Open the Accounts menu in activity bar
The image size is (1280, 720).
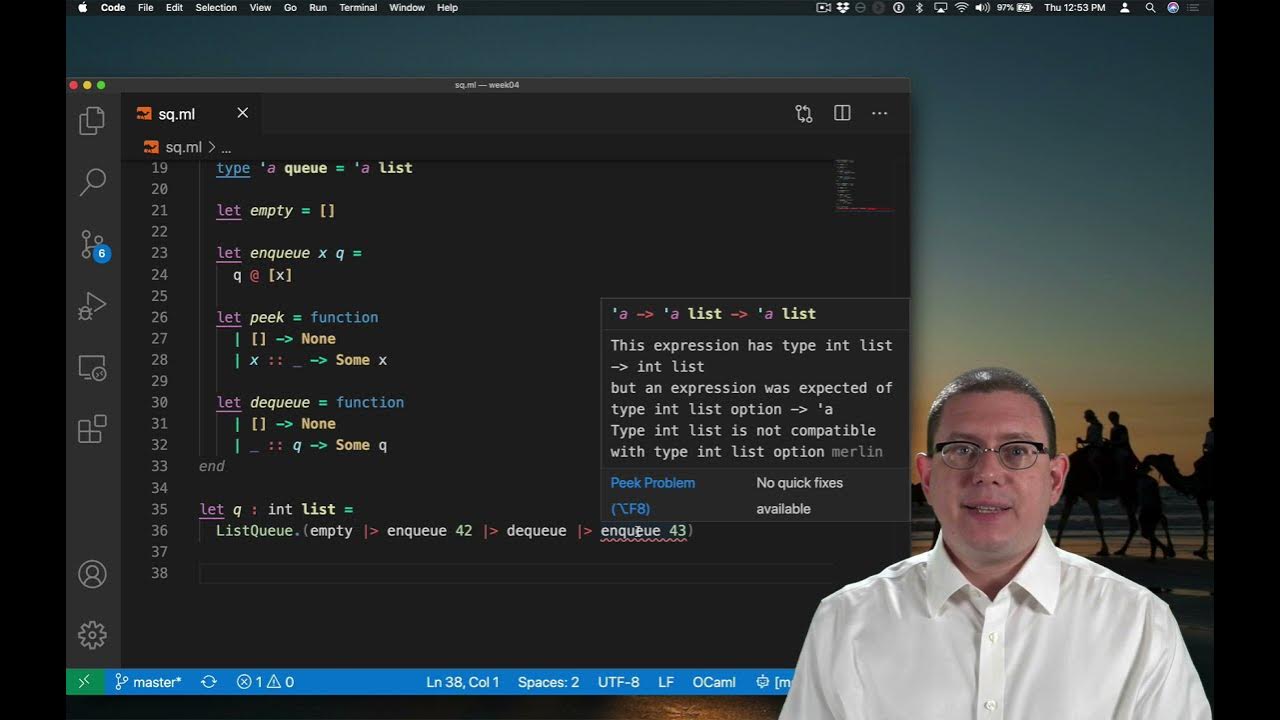[x=92, y=574]
